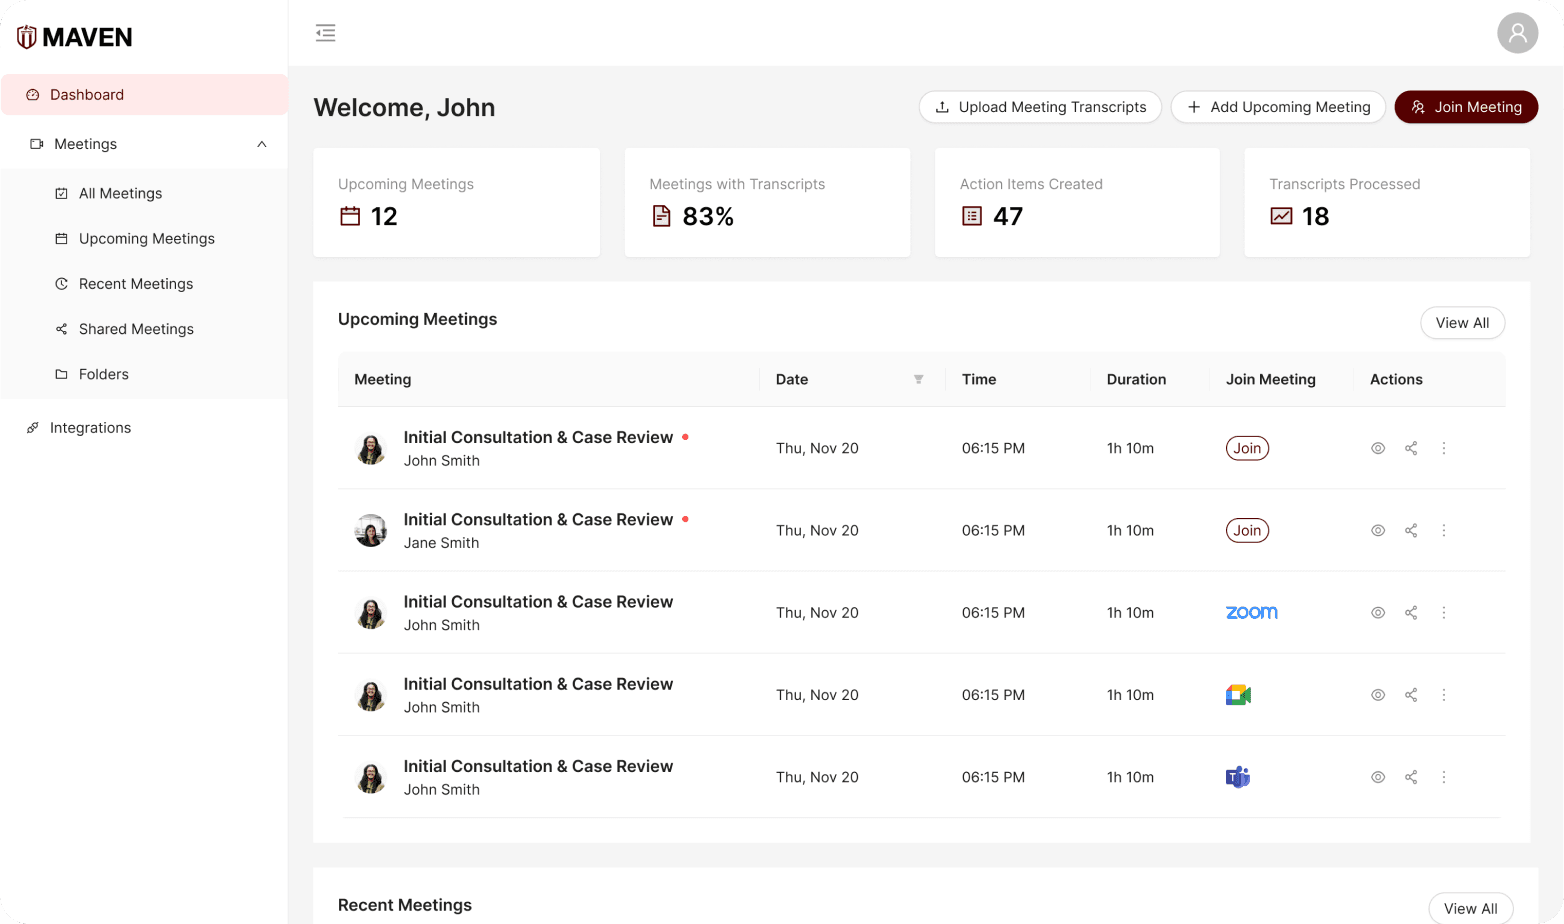Open the user profile avatar icon
Viewport: 1564px width, 924px height.
1517,32
